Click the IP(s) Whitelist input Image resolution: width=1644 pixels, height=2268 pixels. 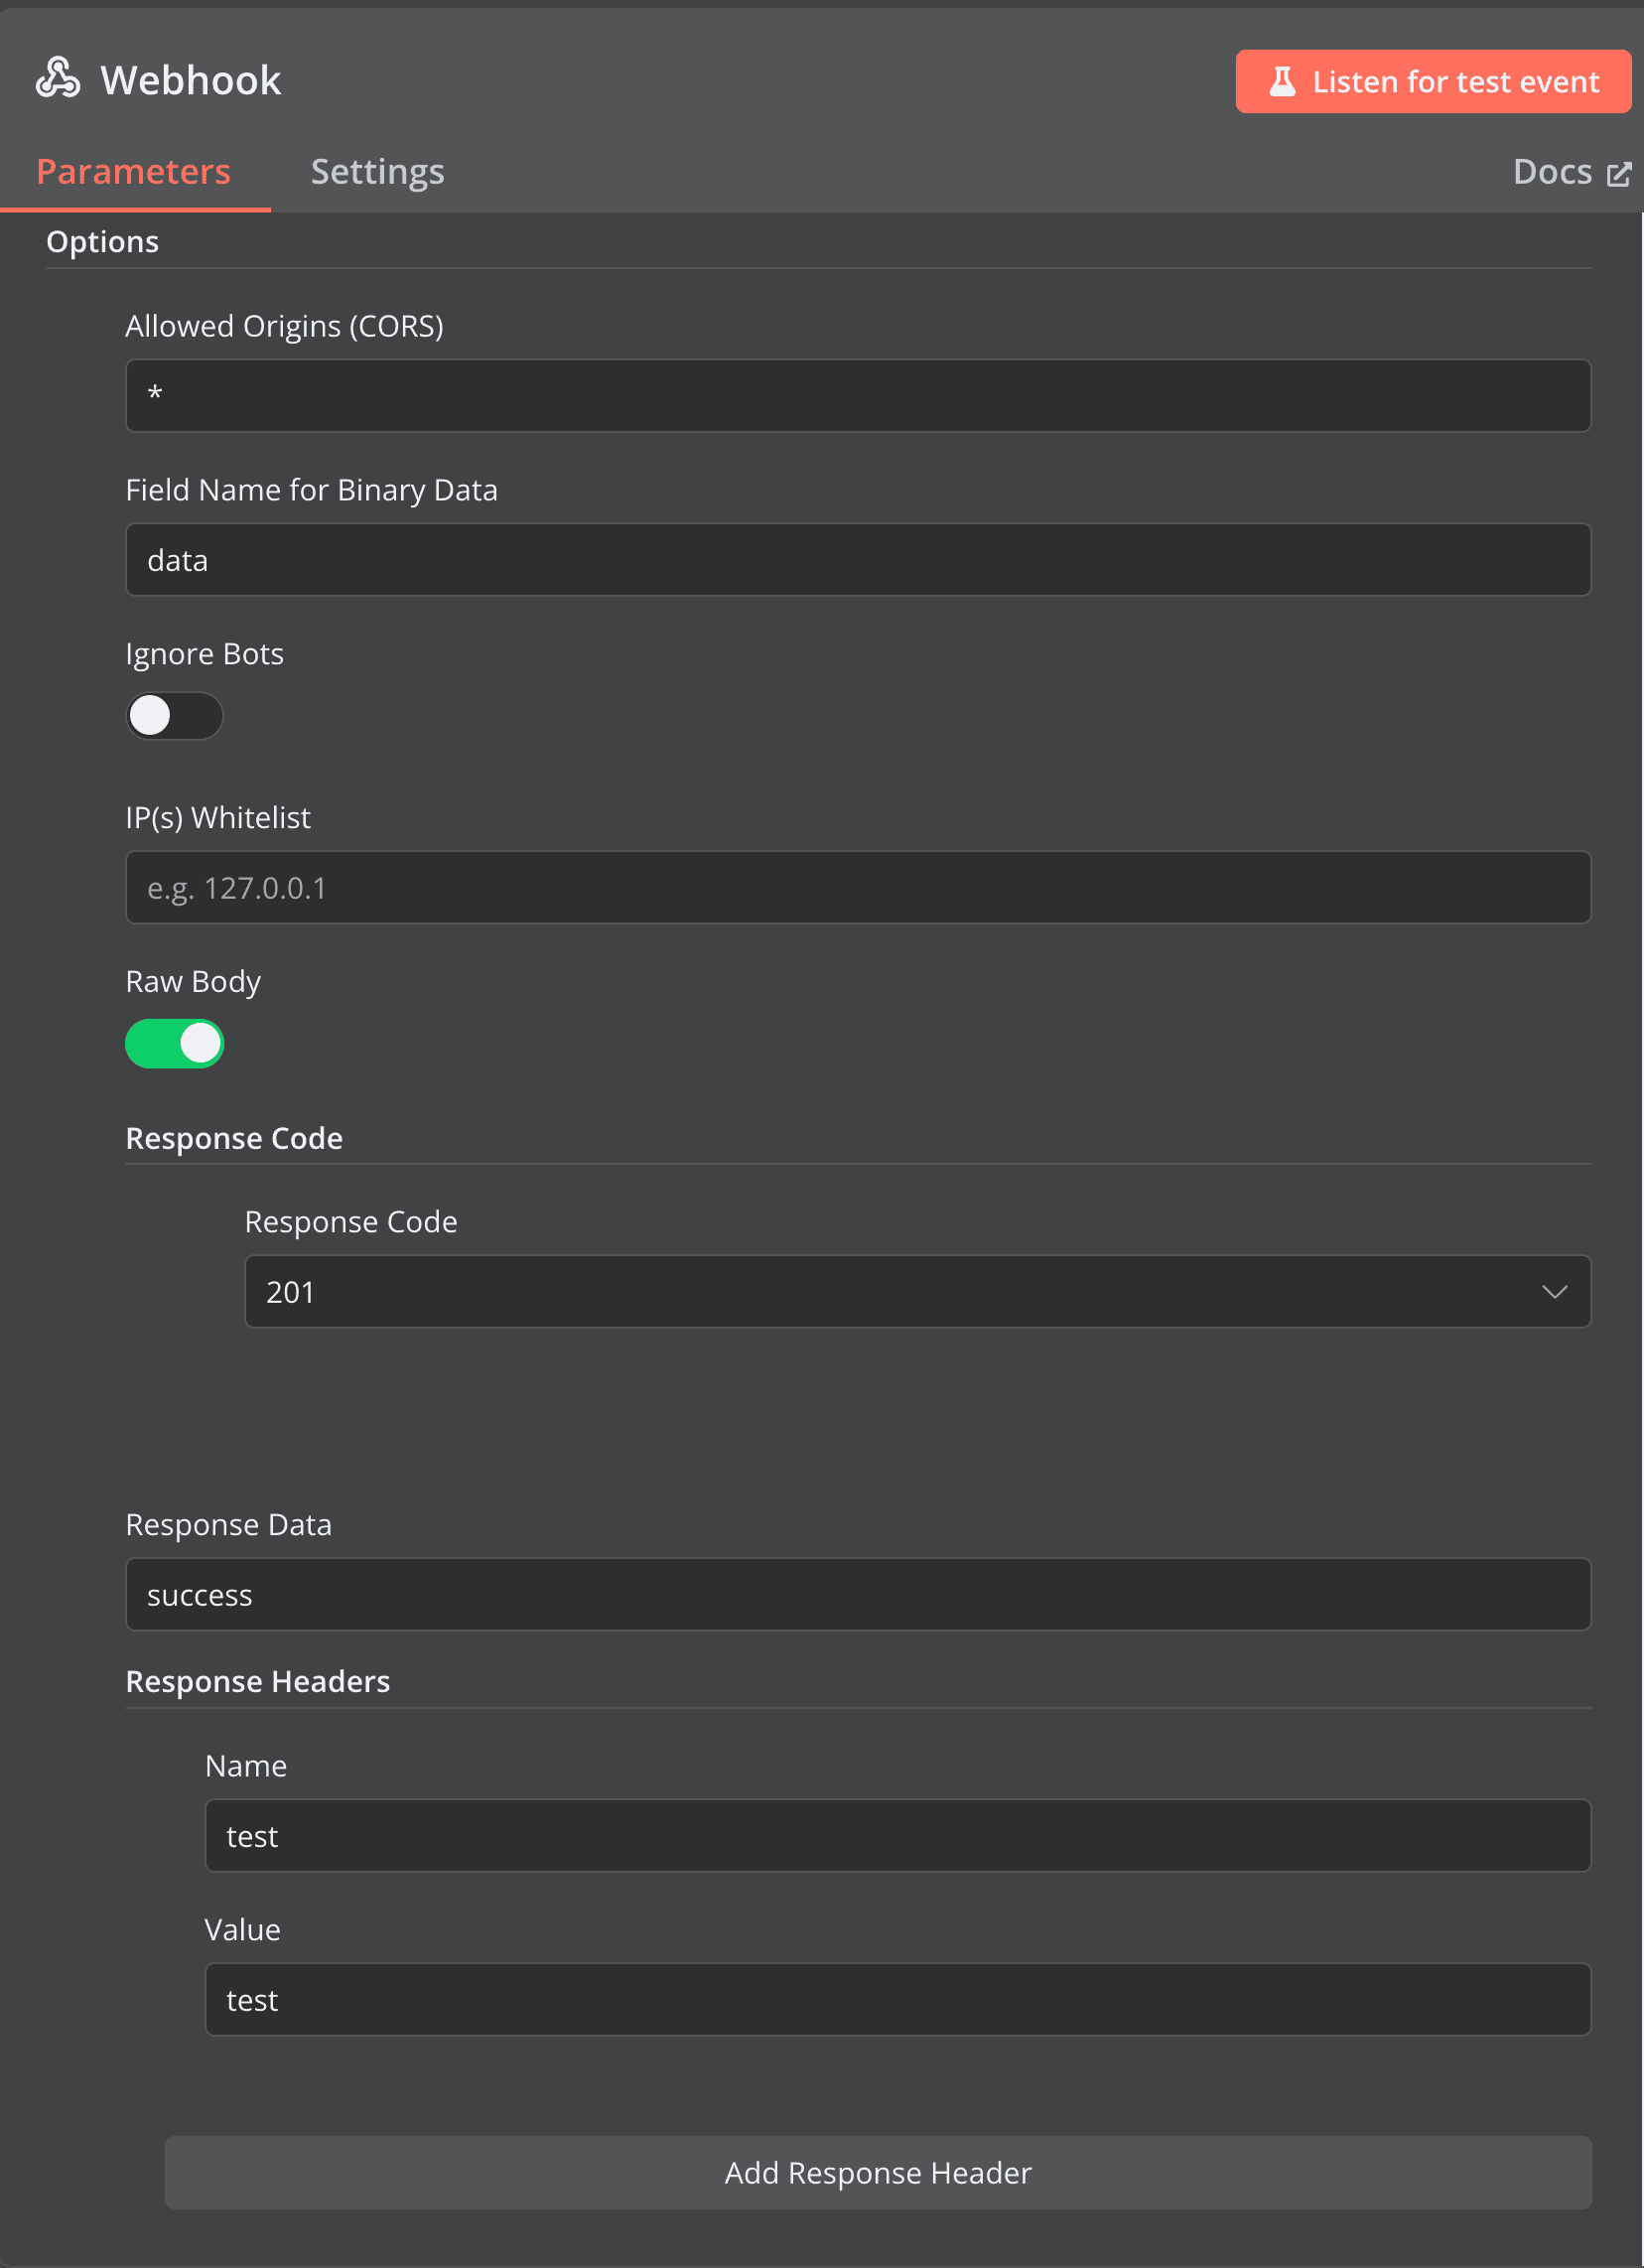click(857, 887)
